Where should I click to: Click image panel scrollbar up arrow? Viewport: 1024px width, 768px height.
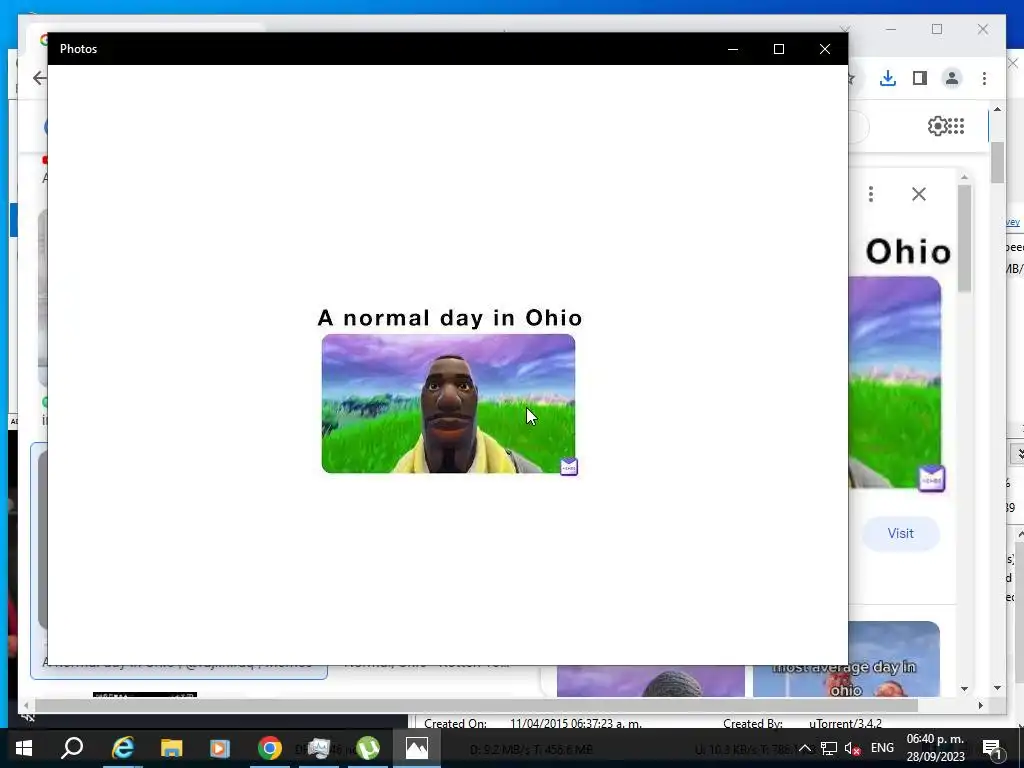(965, 177)
